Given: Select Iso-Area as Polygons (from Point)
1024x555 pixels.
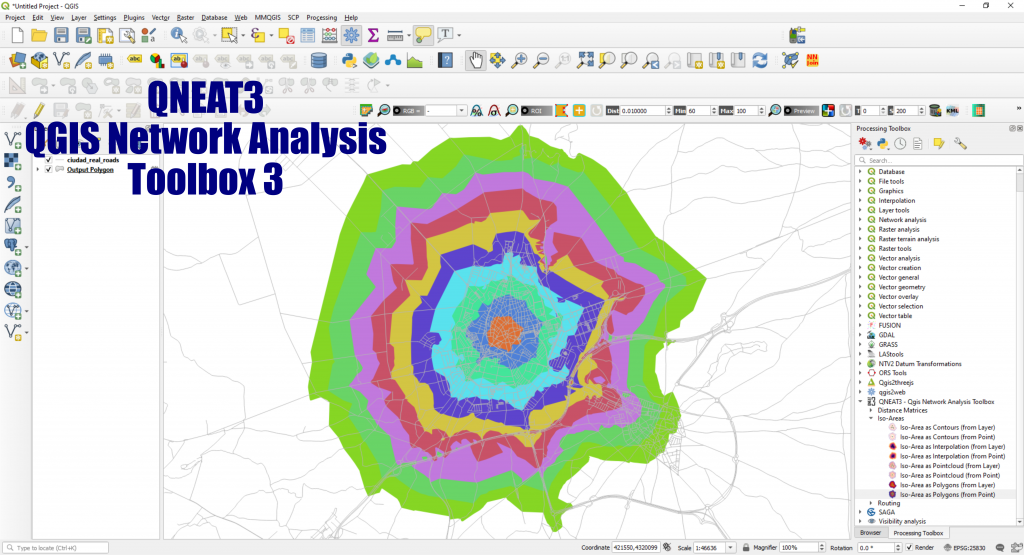Looking at the screenshot, I should [x=948, y=495].
